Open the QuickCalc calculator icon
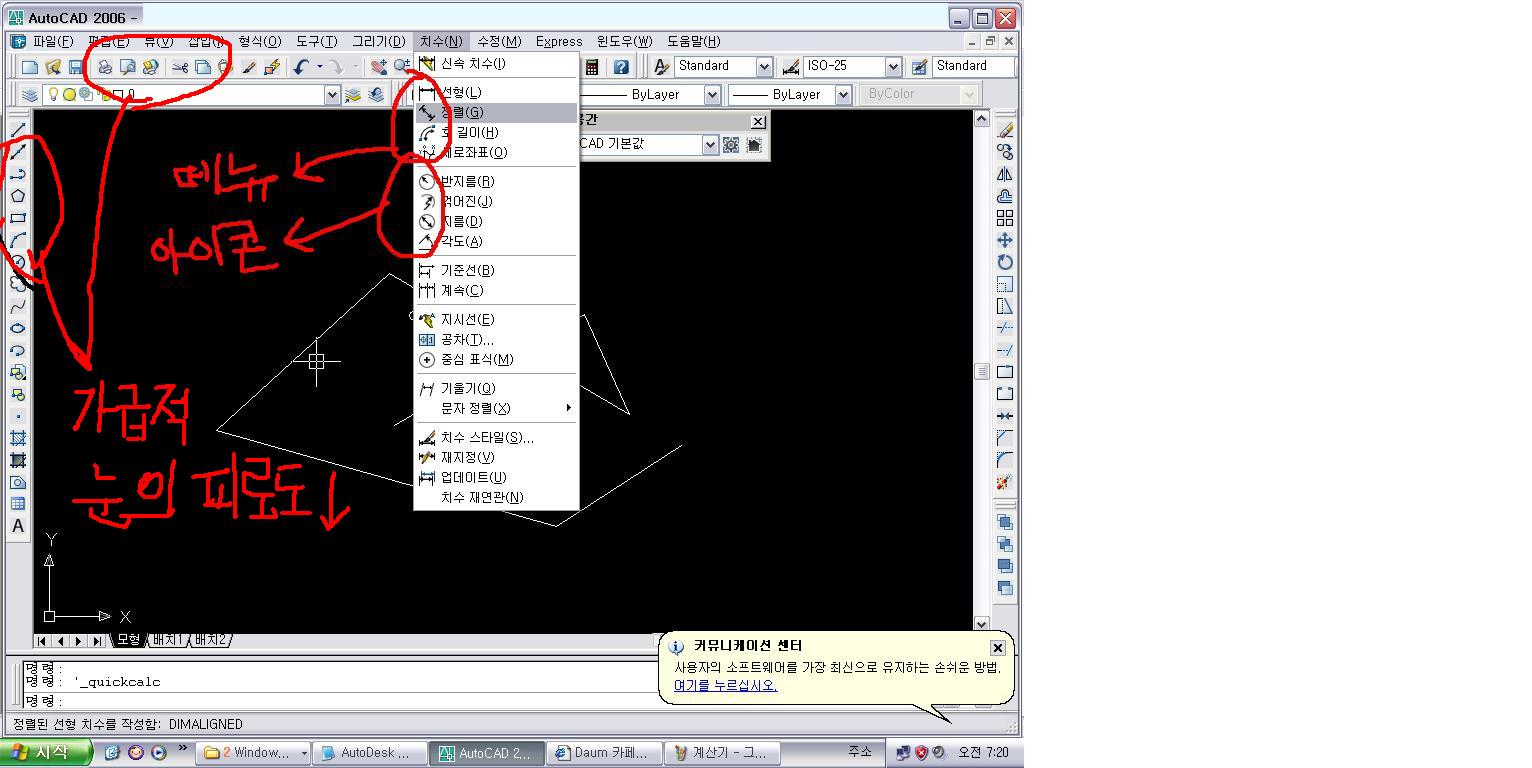The image size is (1532, 768). coord(592,67)
